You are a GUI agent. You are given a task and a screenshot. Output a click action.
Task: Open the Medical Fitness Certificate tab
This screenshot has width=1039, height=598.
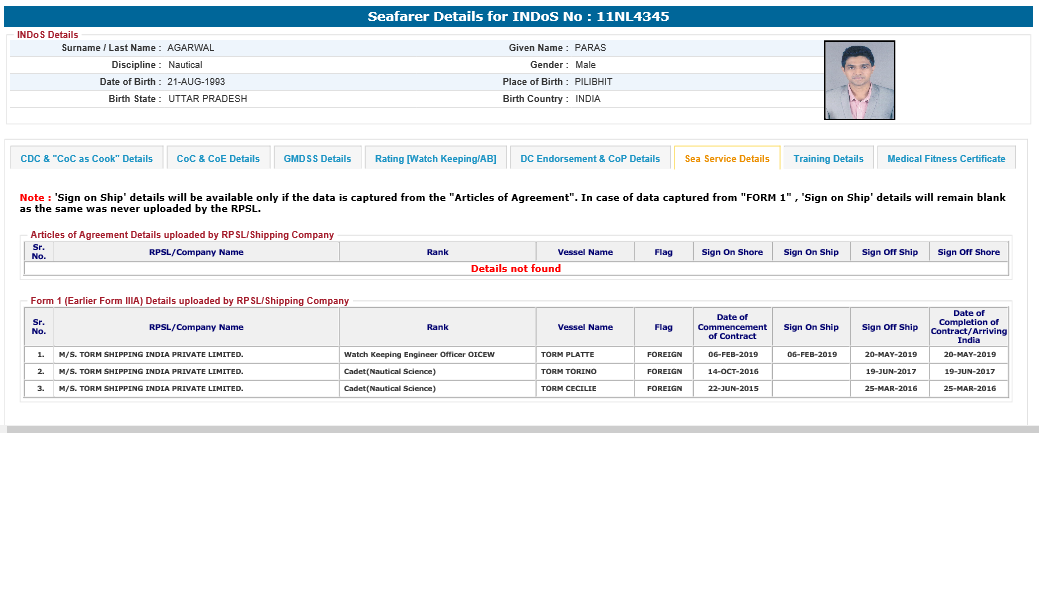point(946,159)
